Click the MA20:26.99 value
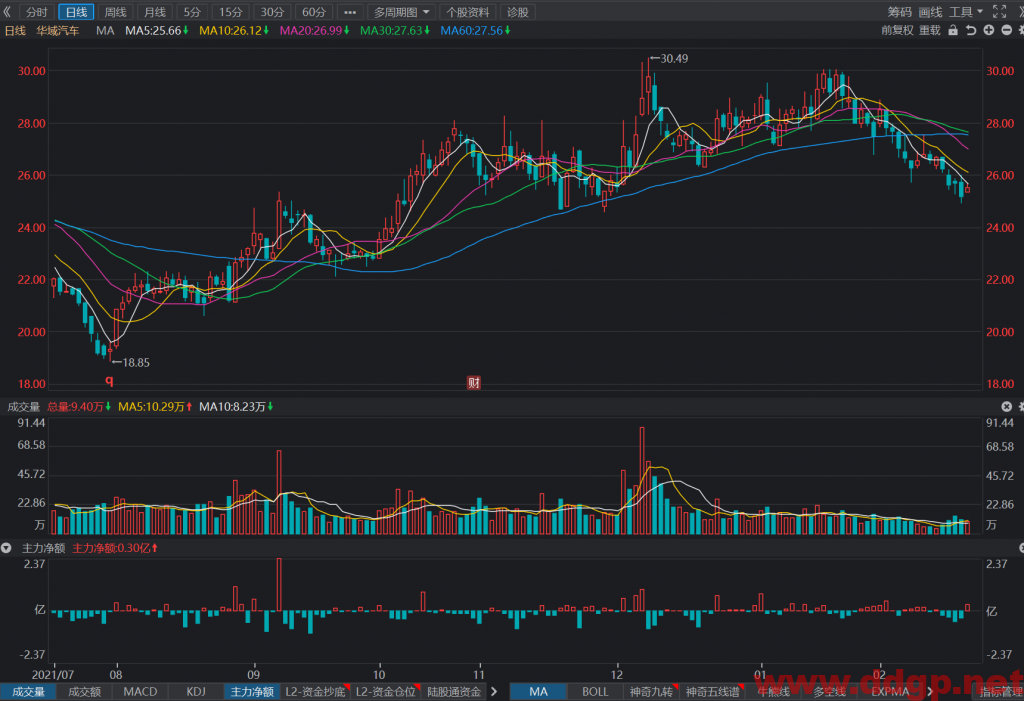This screenshot has height=701, width=1024. (315, 31)
